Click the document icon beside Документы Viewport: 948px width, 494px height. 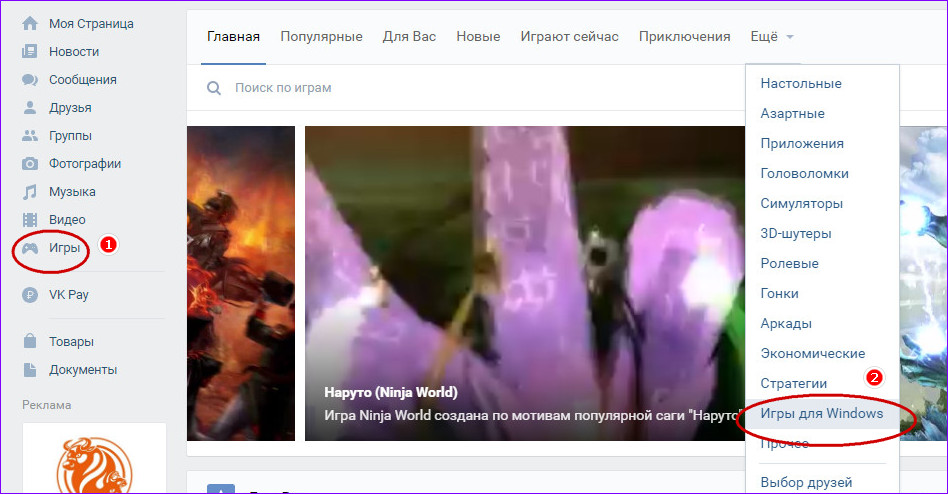pyautogui.click(x=30, y=369)
